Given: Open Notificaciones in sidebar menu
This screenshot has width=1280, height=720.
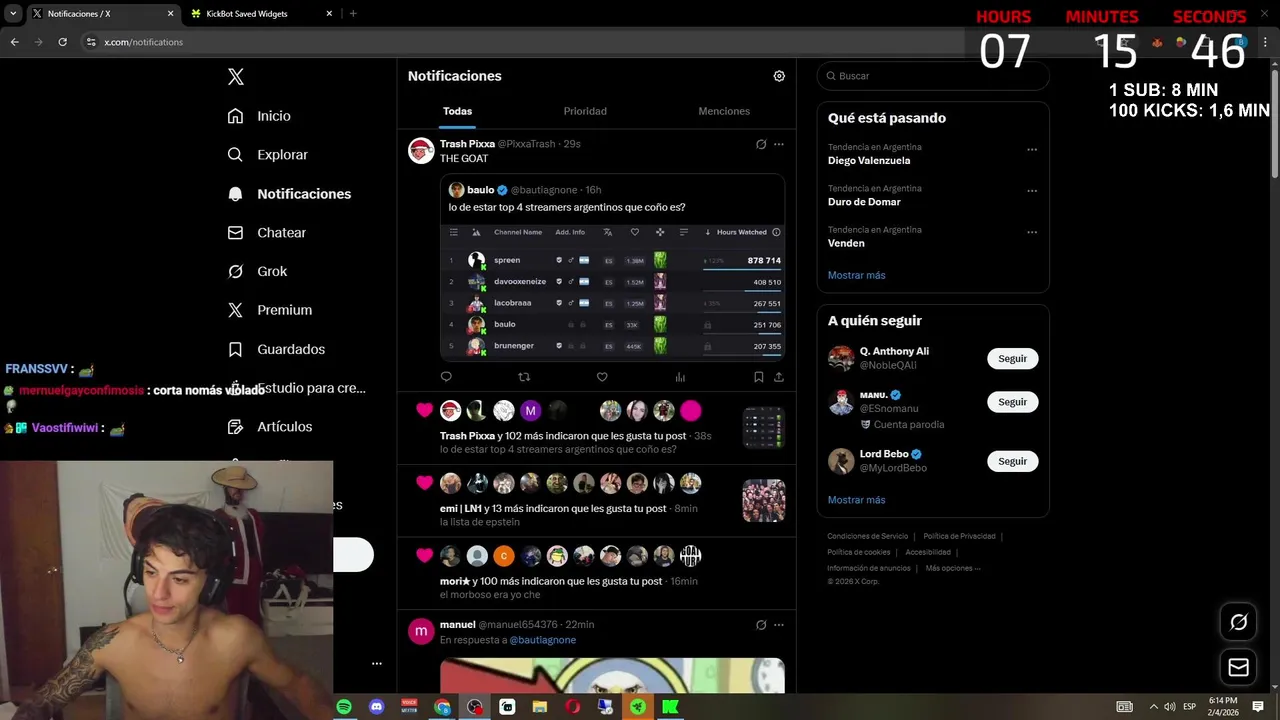Looking at the screenshot, I should [x=289, y=194].
